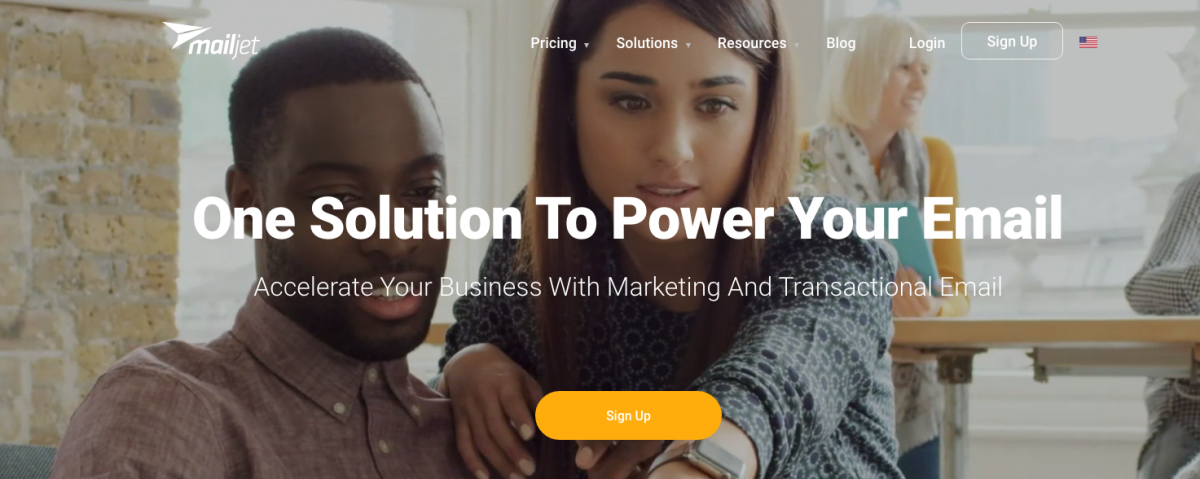Go to the Blog page

pyautogui.click(x=841, y=43)
